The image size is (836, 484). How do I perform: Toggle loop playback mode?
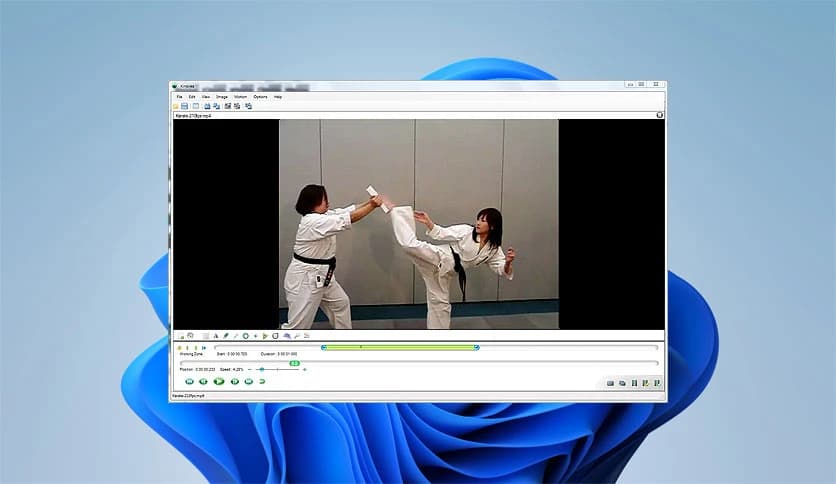coord(262,382)
